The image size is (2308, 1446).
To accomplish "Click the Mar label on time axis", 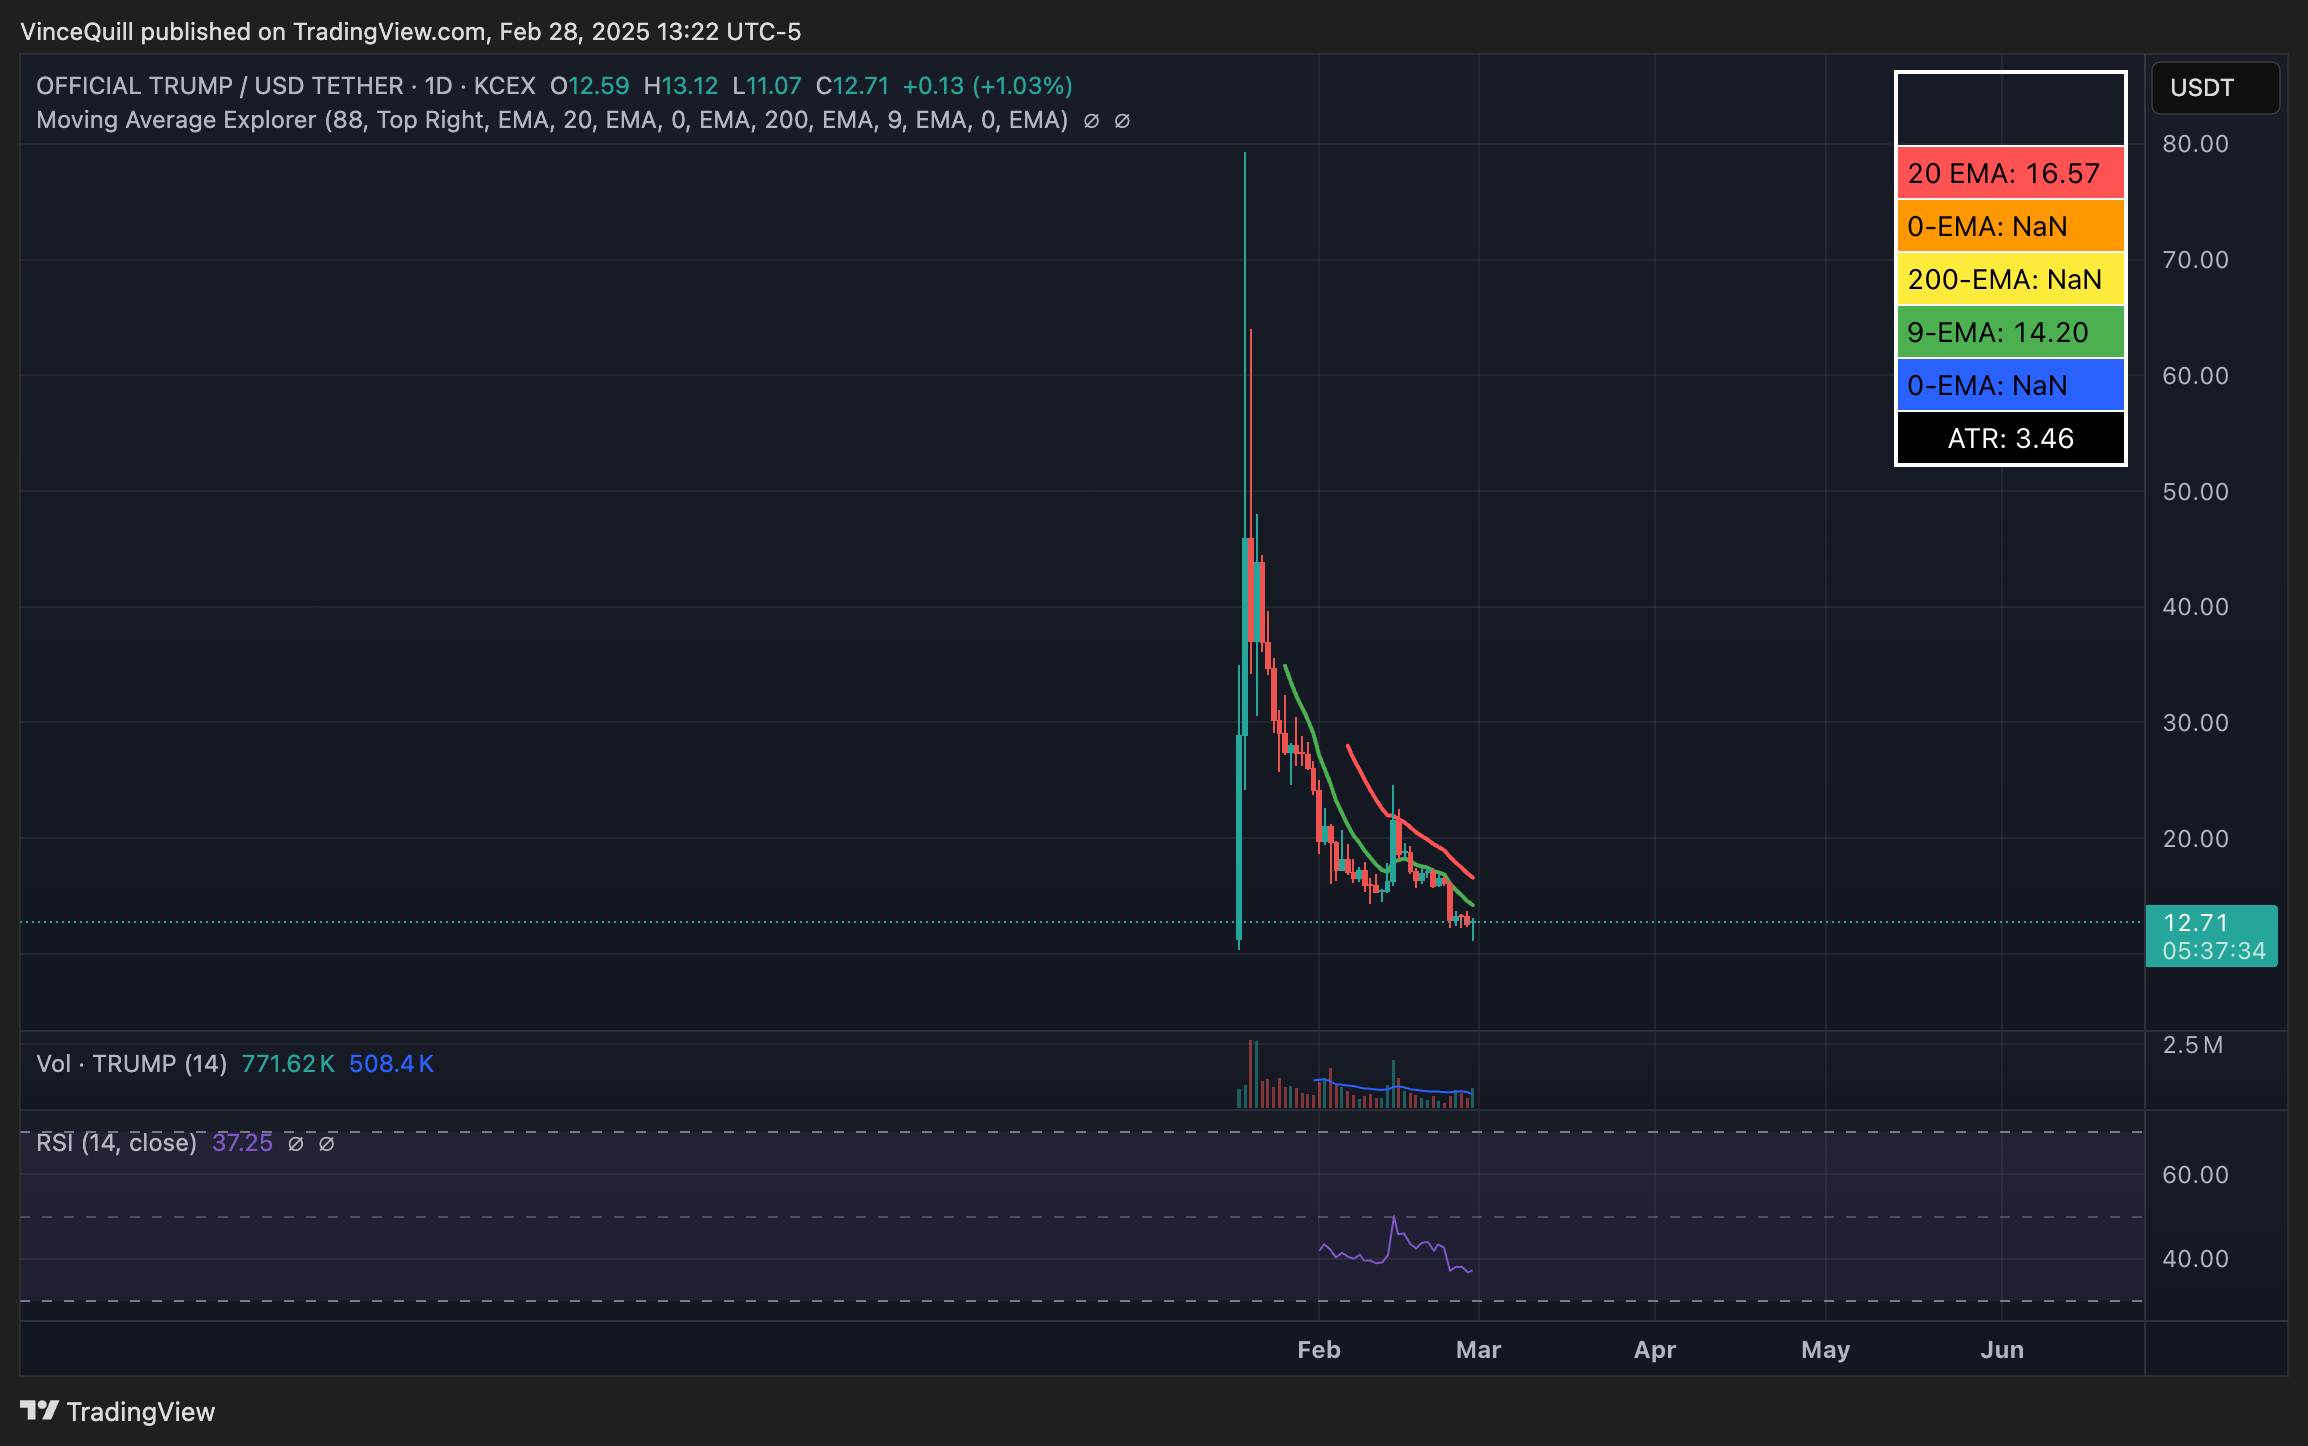I will click(x=1478, y=1349).
